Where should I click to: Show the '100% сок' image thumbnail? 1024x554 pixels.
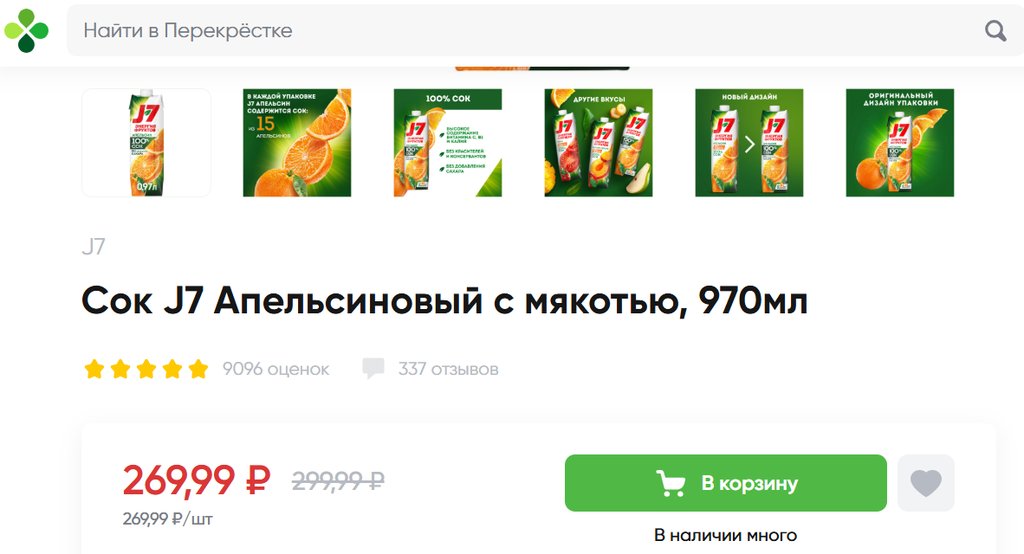click(x=448, y=142)
